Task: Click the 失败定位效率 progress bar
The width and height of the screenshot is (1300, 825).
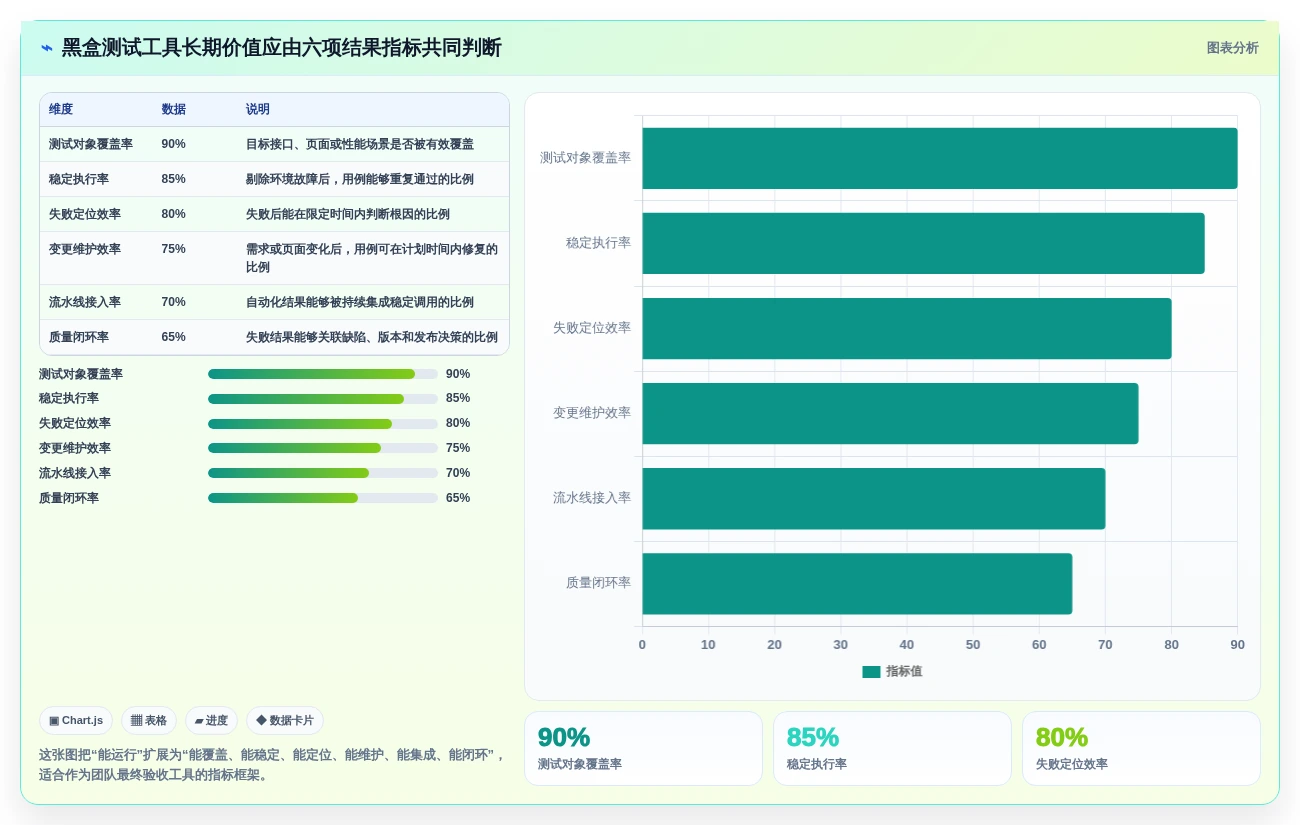Action: [x=323, y=424]
